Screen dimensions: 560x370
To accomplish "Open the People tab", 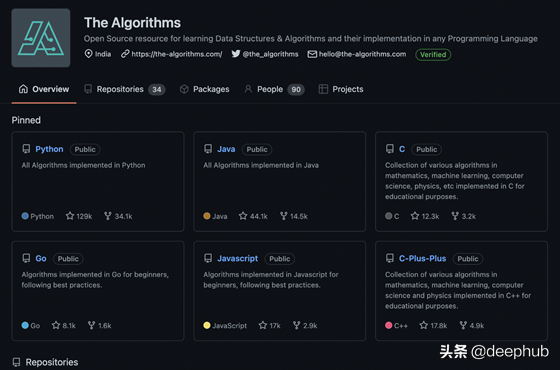I will [274, 89].
